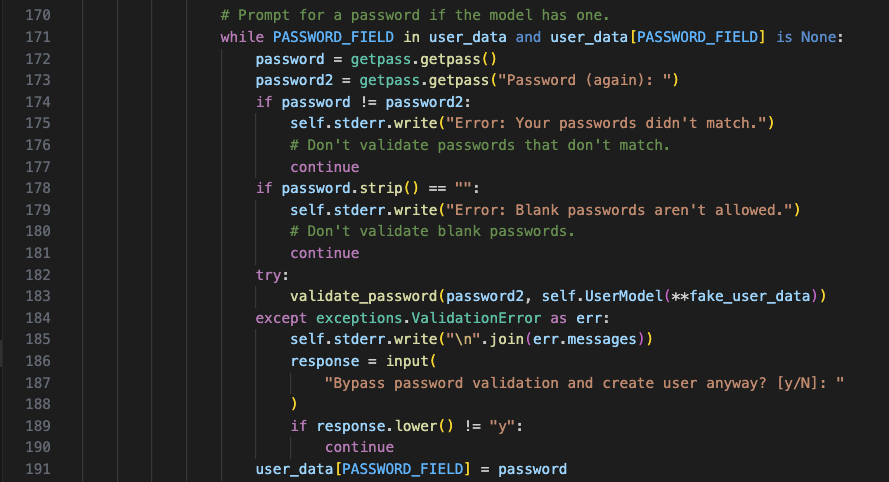Place cursor on 'None' at line 171
This screenshot has height=482, width=889.
pos(818,37)
